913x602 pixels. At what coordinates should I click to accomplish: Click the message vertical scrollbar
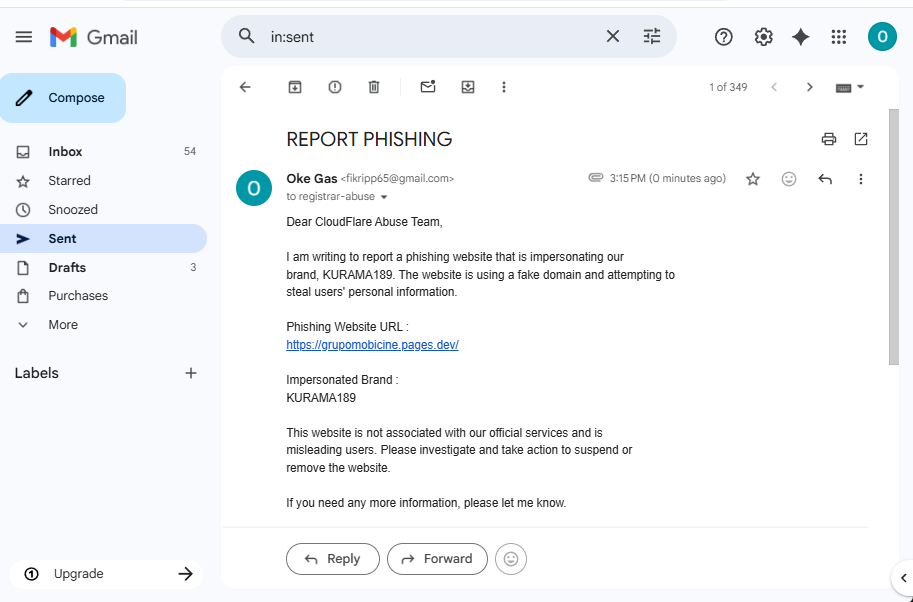click(894, 237)
